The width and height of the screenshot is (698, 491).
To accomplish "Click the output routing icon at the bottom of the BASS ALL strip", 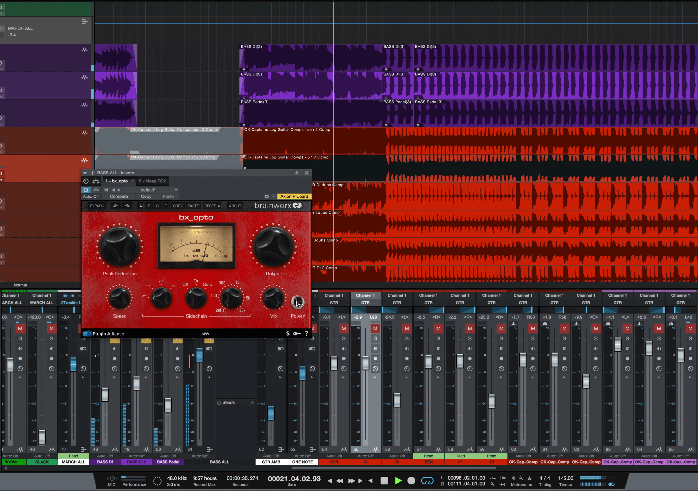I will (210, 450).
